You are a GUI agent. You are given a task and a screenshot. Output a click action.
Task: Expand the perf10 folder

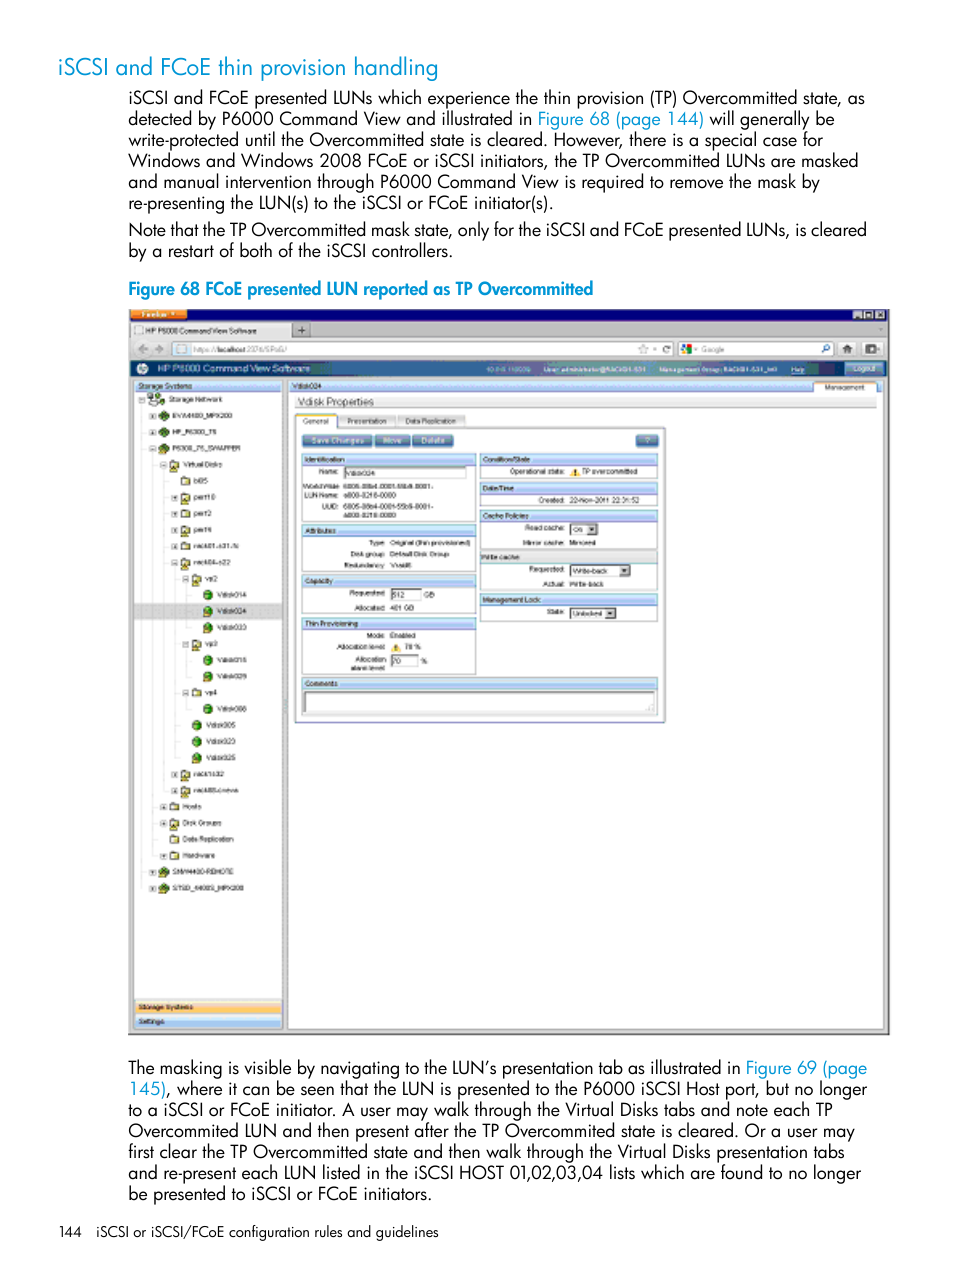(x=174, y=498)
